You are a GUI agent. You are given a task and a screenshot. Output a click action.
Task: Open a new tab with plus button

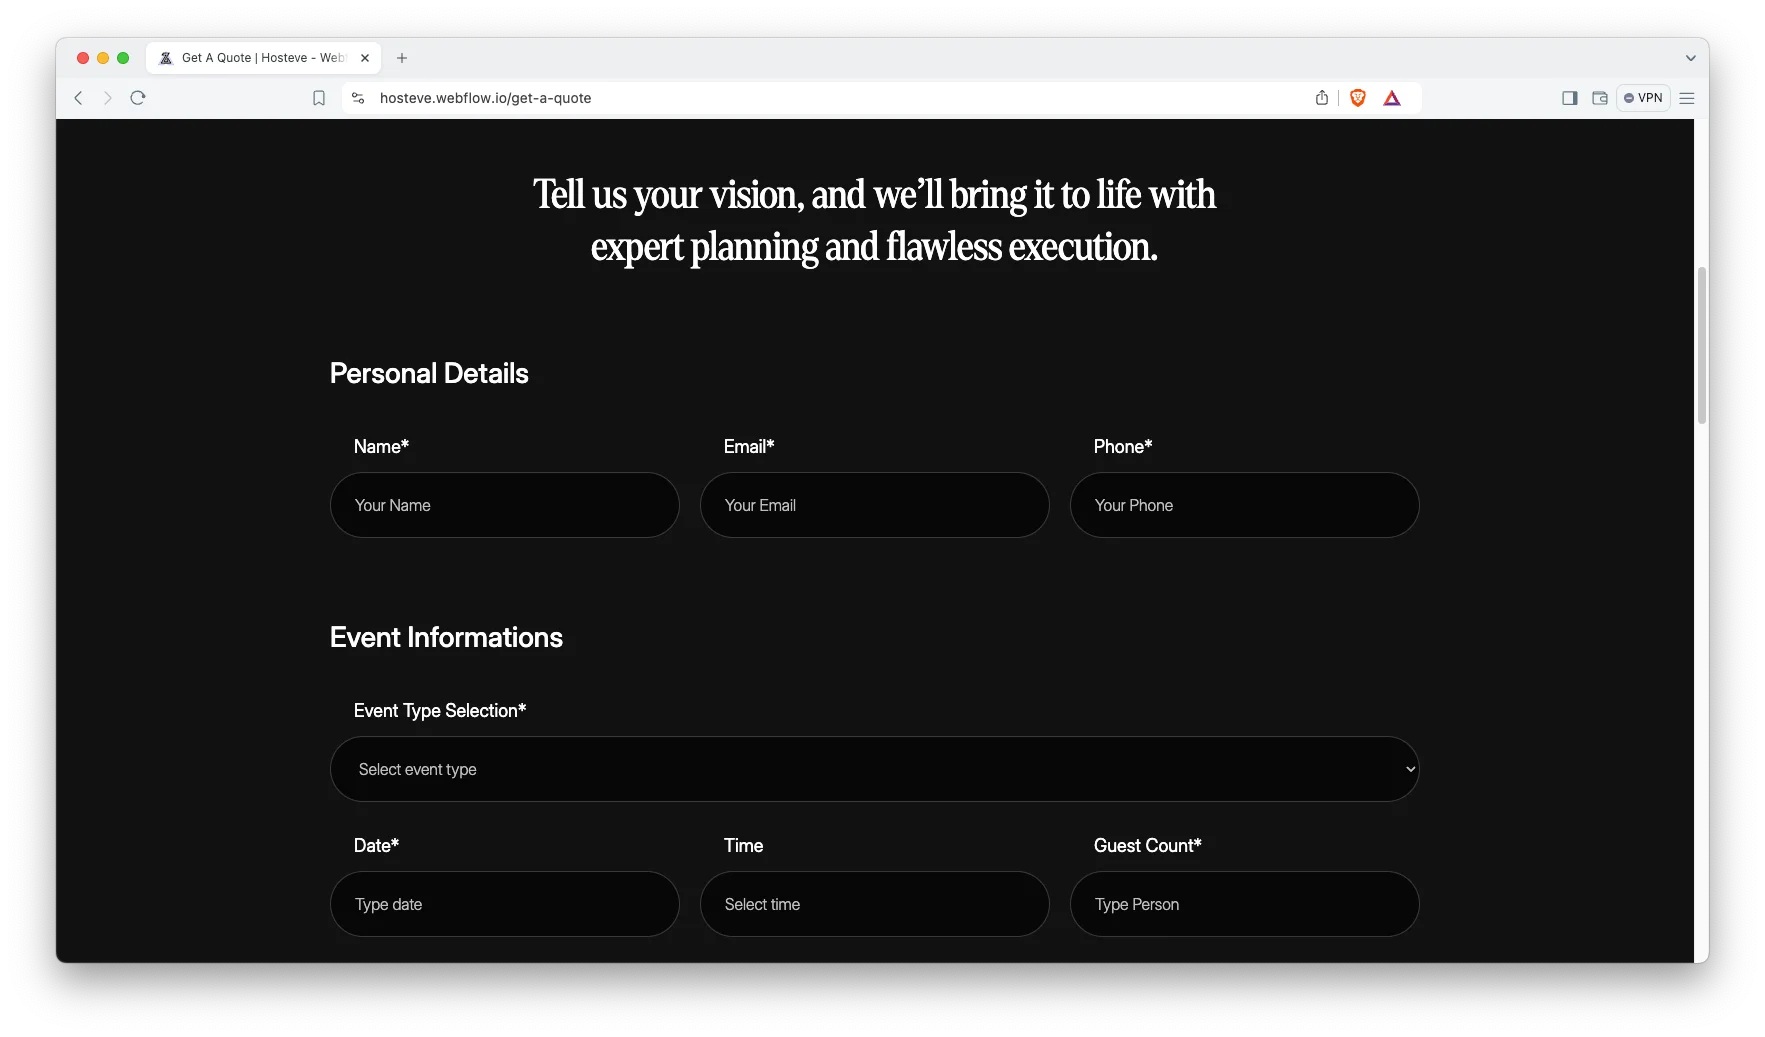402,58
